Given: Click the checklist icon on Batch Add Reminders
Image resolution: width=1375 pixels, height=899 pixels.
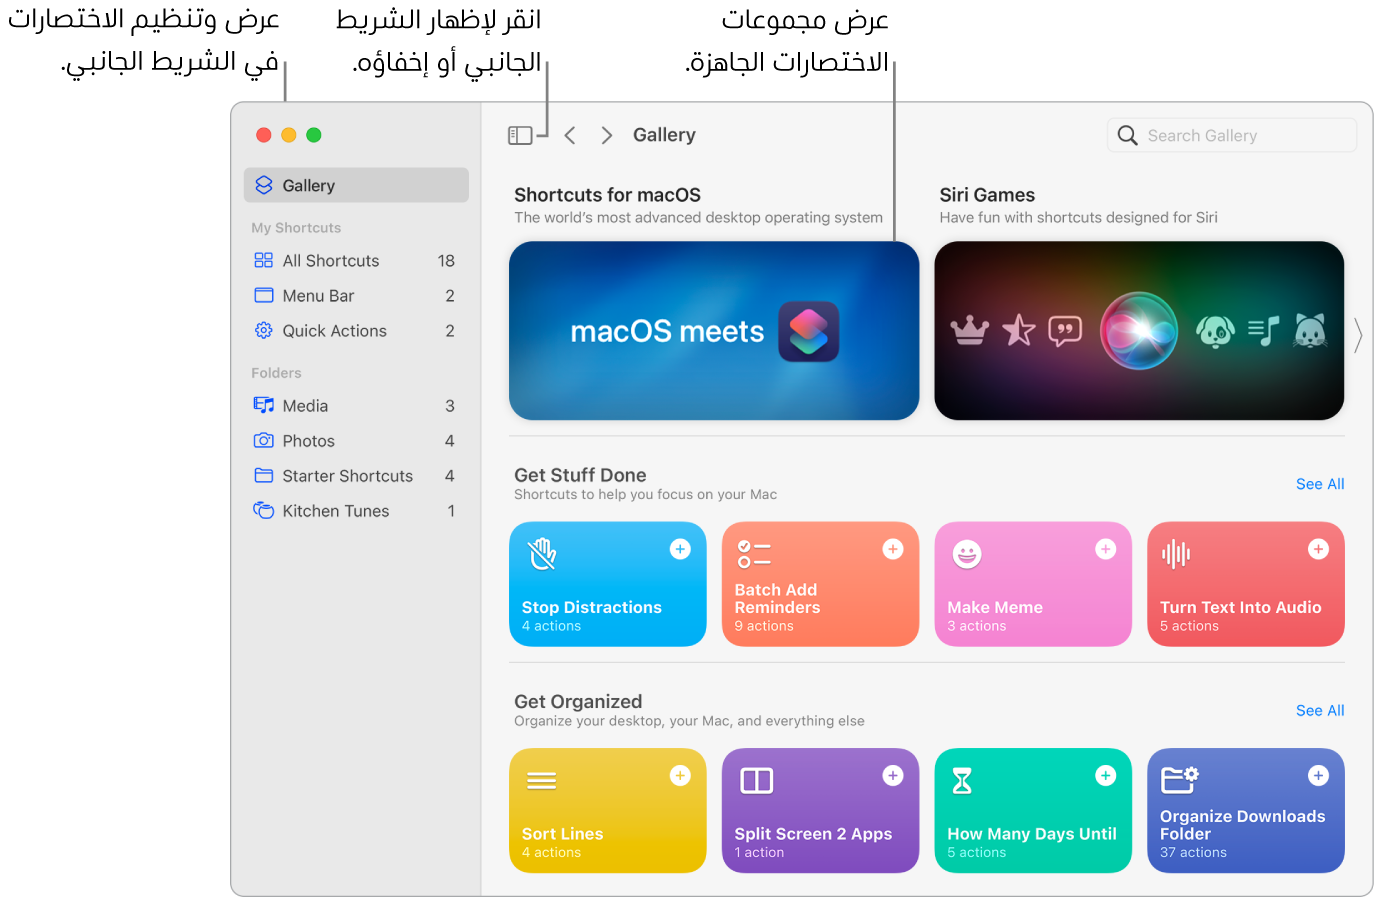Looking at the screenshot, I should pyautogui.click(x=754, y=553).
